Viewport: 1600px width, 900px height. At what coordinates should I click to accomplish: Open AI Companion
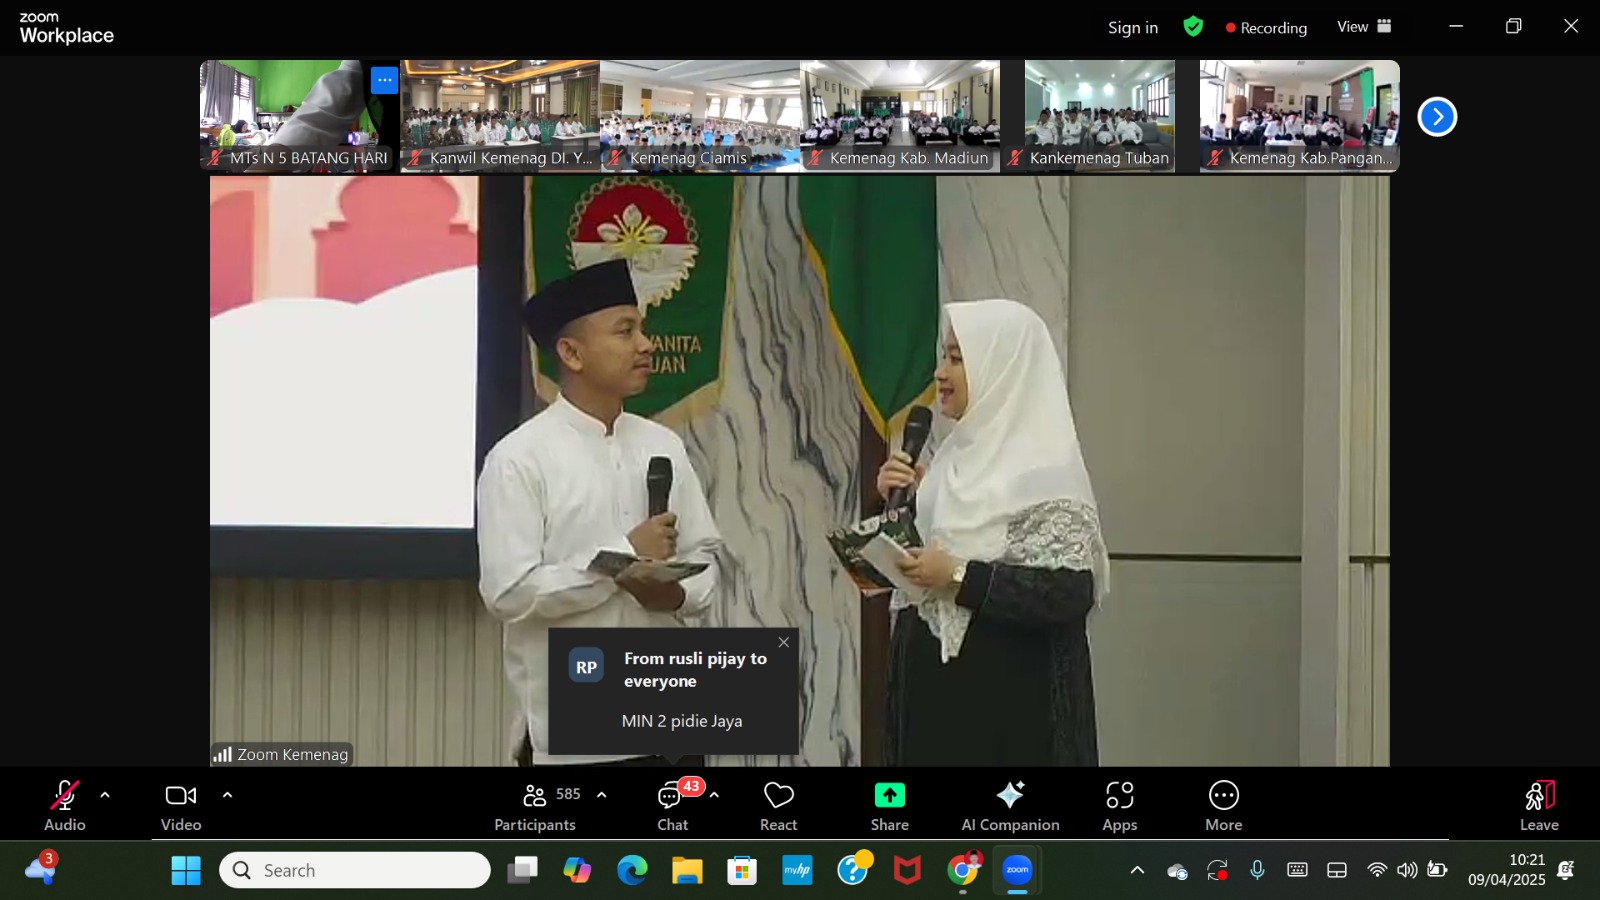(1010, 804)
